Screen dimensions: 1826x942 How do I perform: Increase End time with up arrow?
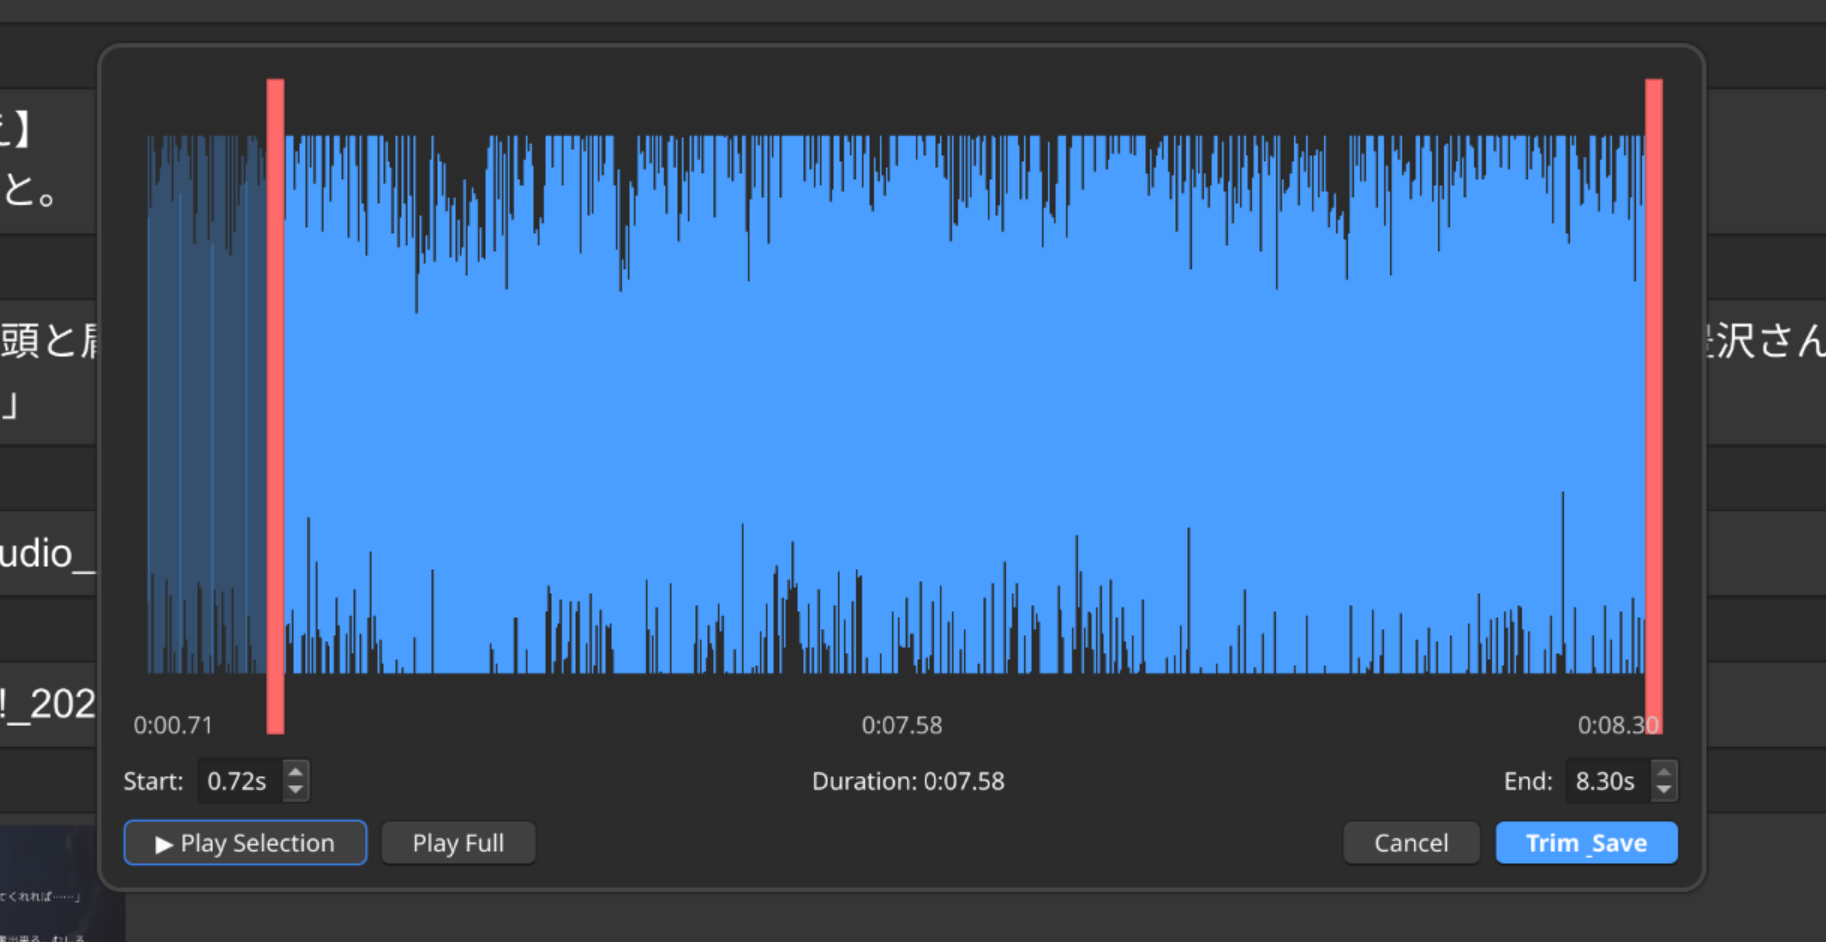tap(1663, 771)
